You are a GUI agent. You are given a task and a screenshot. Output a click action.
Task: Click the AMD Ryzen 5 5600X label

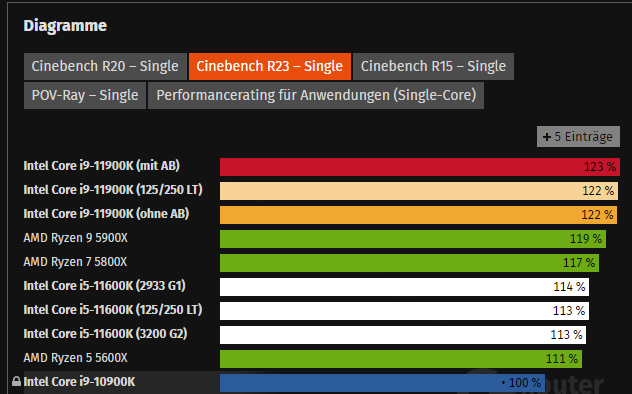pyautogui.click(x=75, y=358)
